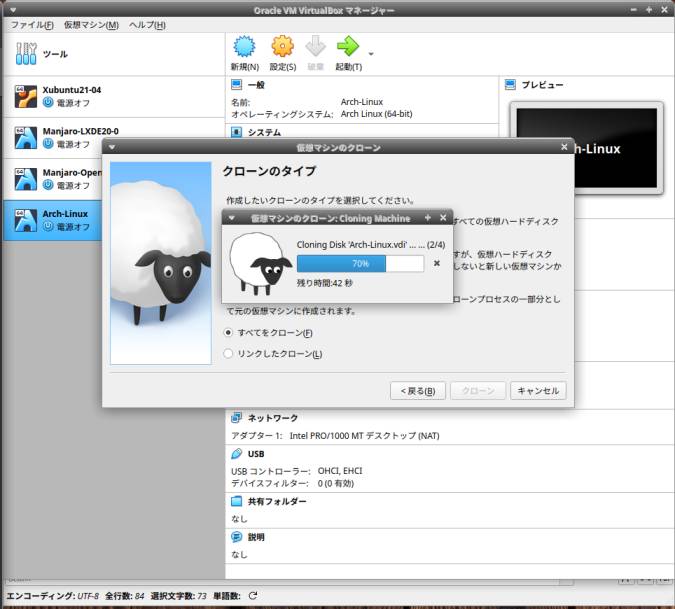
Task: Click the USB section header text
Action: click(x=256, y=454)
